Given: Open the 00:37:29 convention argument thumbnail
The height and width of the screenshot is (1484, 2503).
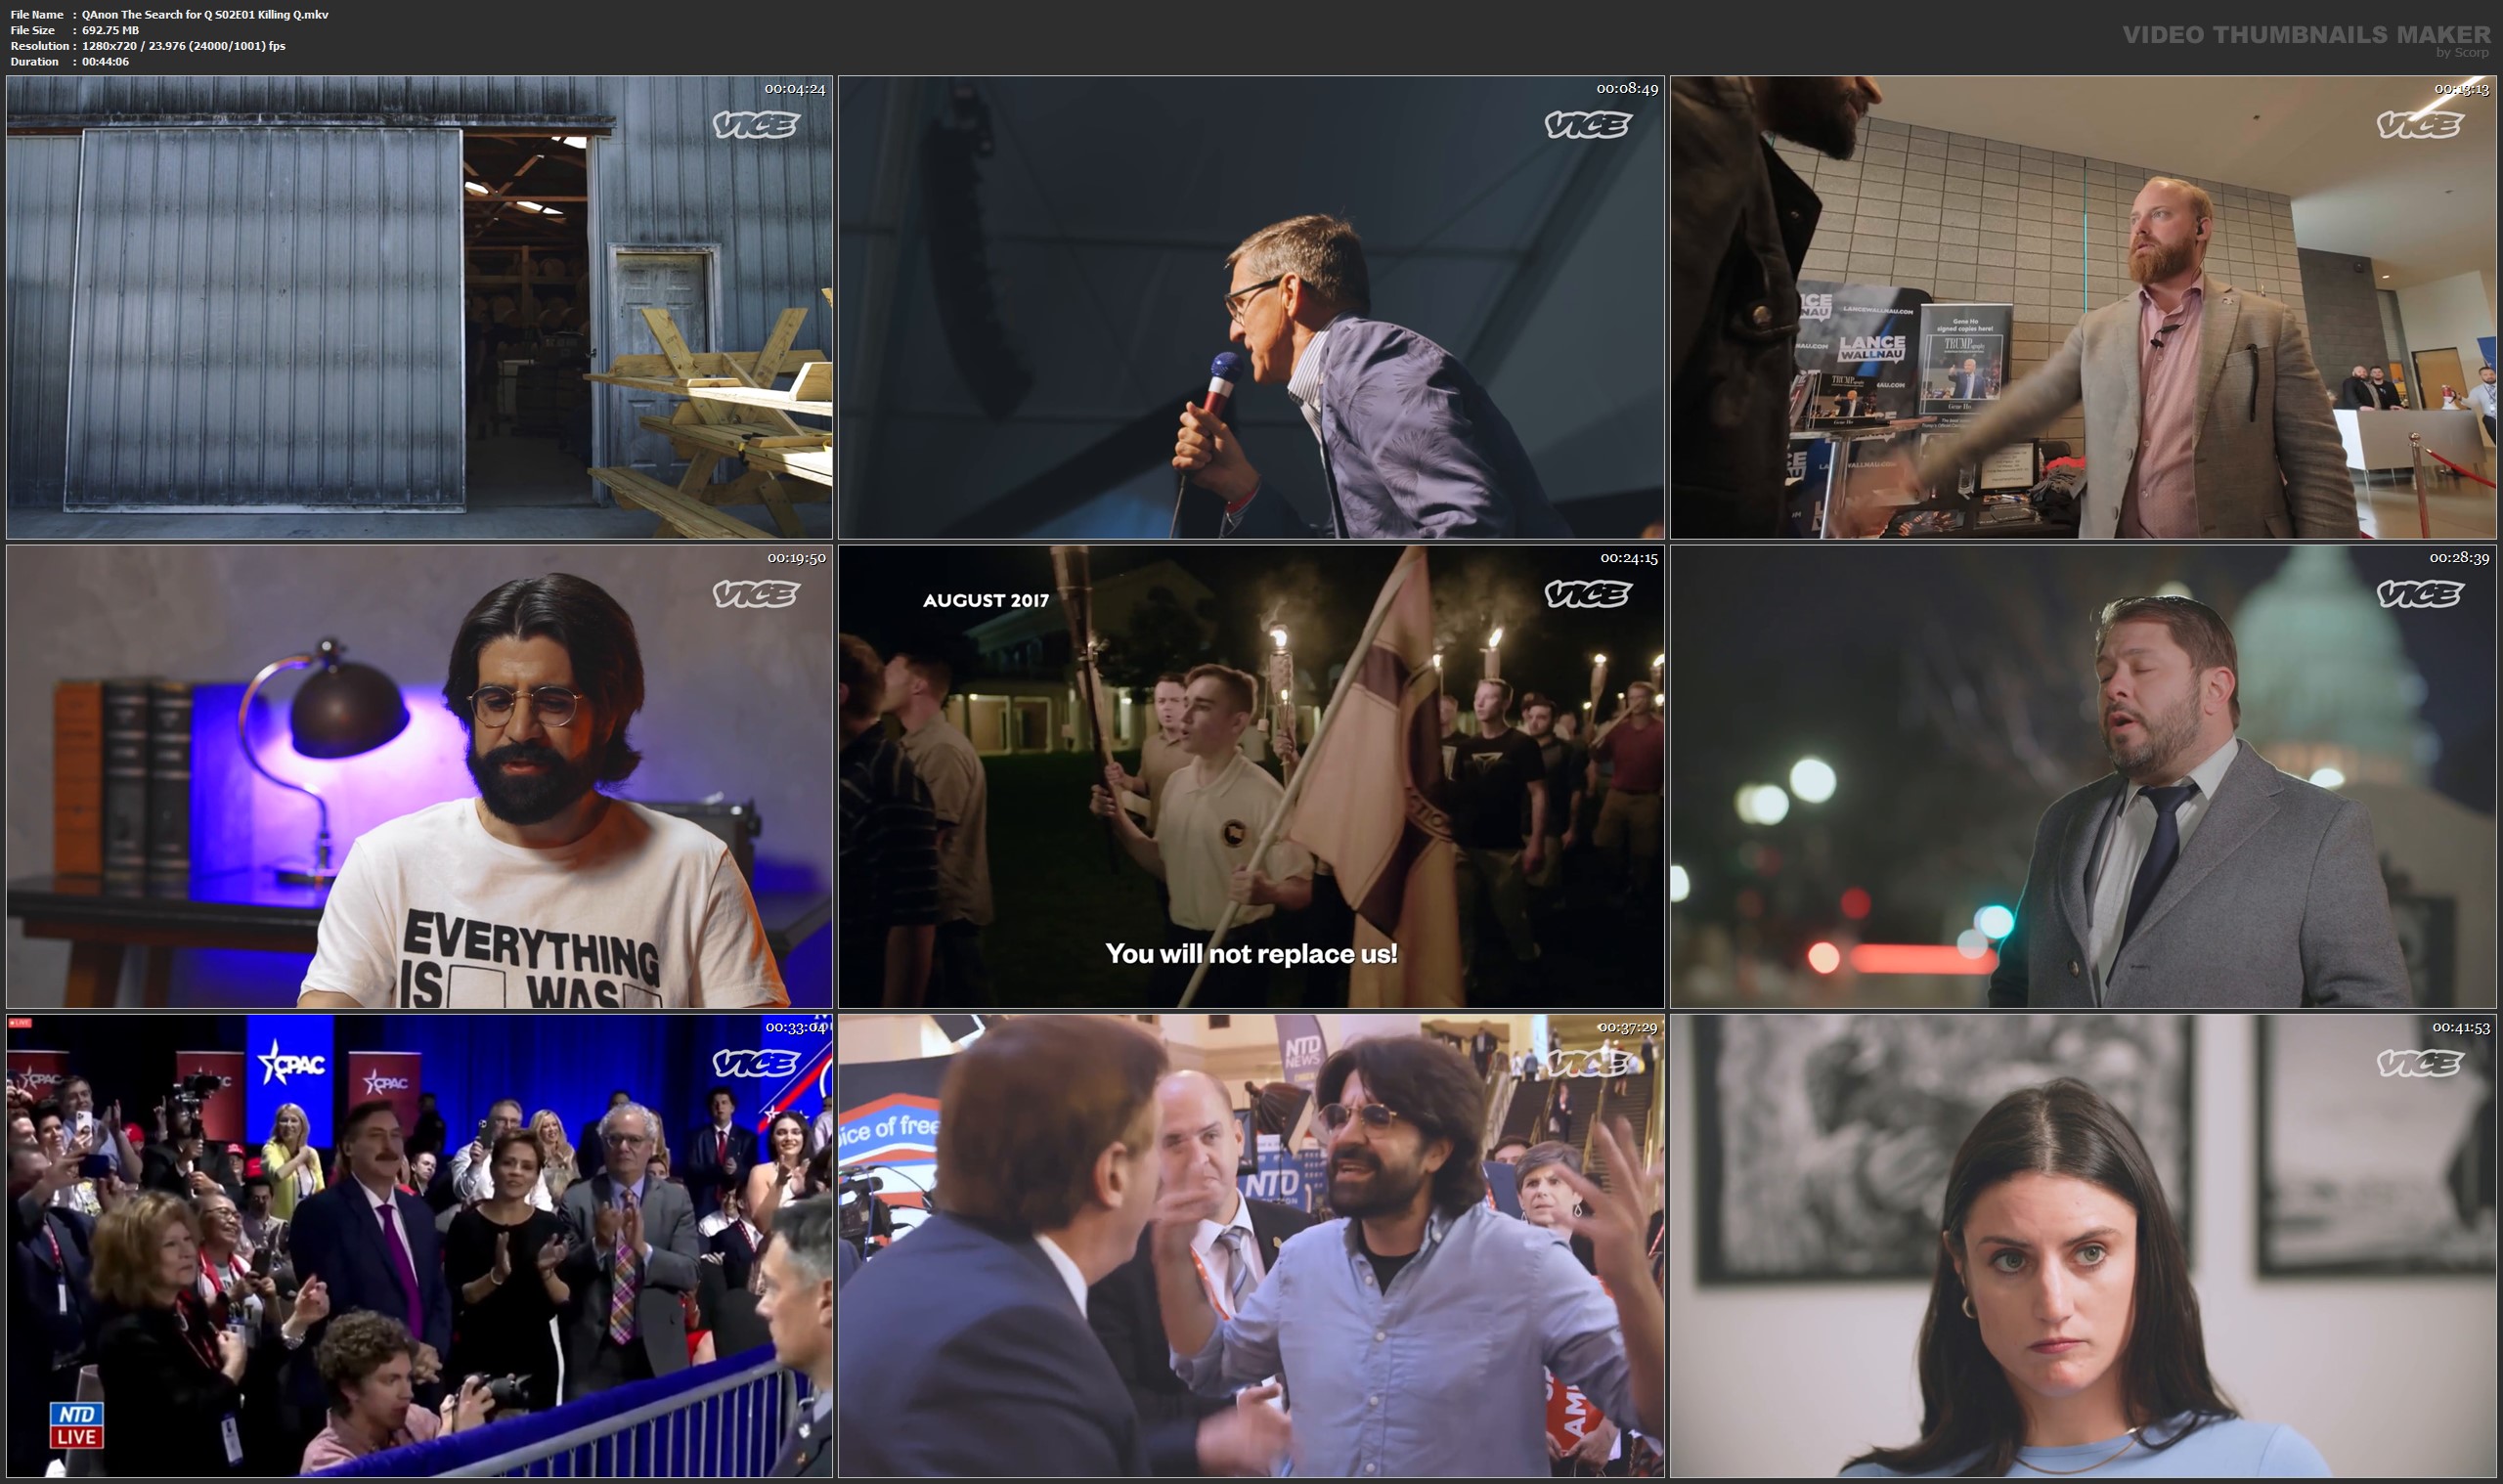Looking at the screenshot, I should 1251,1245.
